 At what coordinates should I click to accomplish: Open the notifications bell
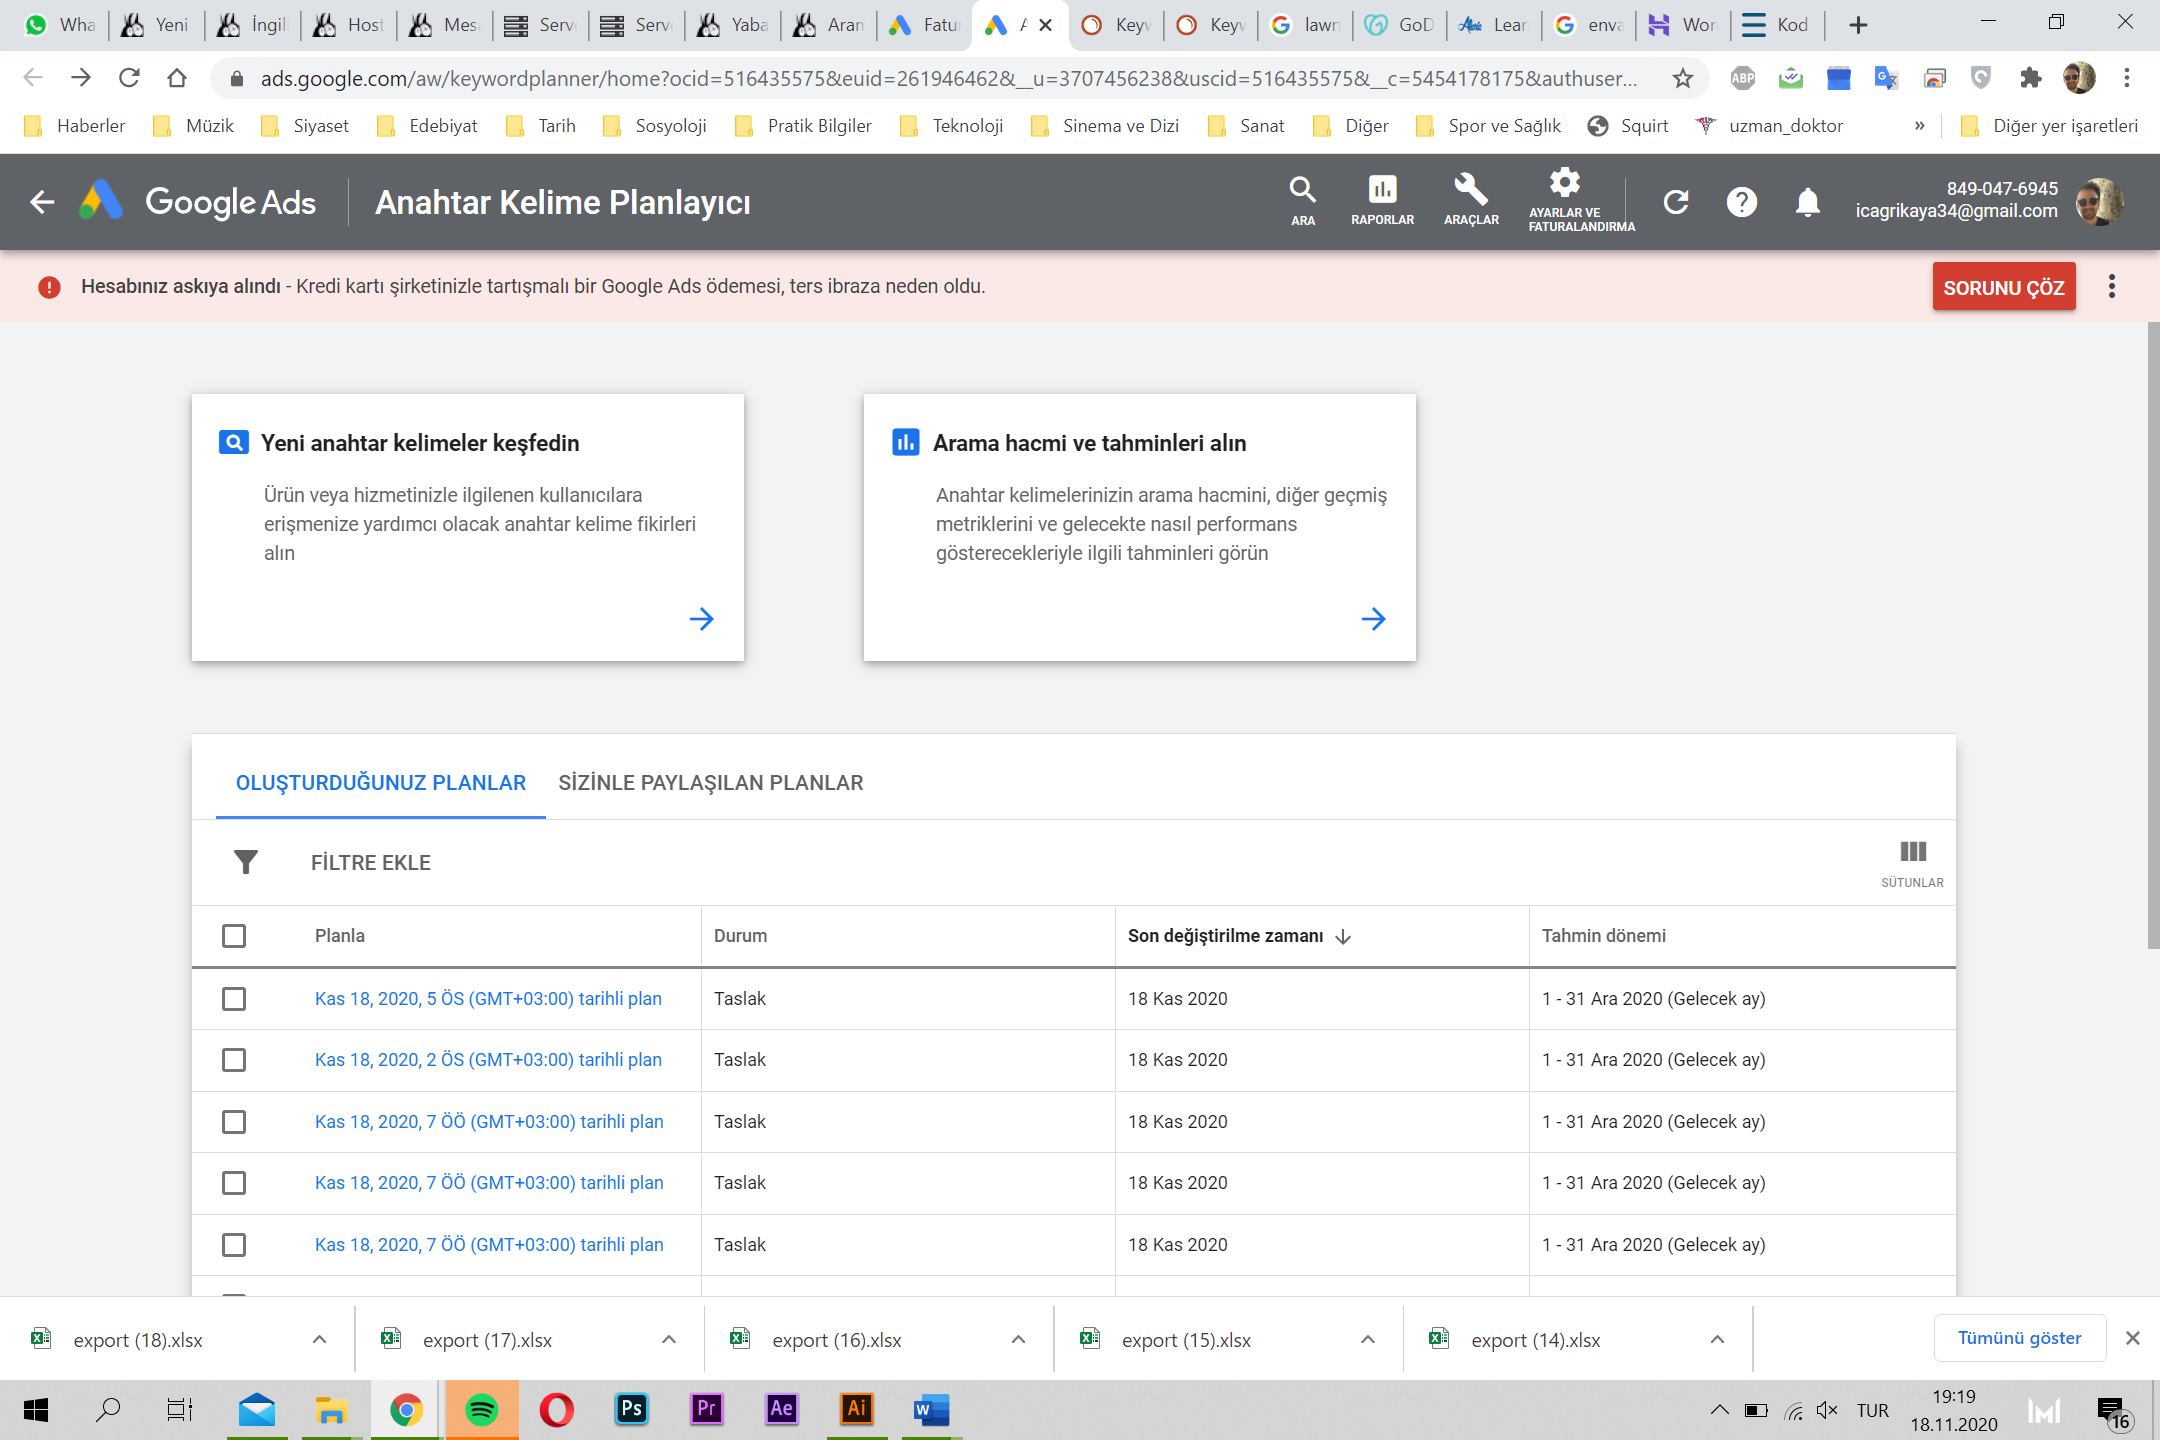(x=1807, y=202)
